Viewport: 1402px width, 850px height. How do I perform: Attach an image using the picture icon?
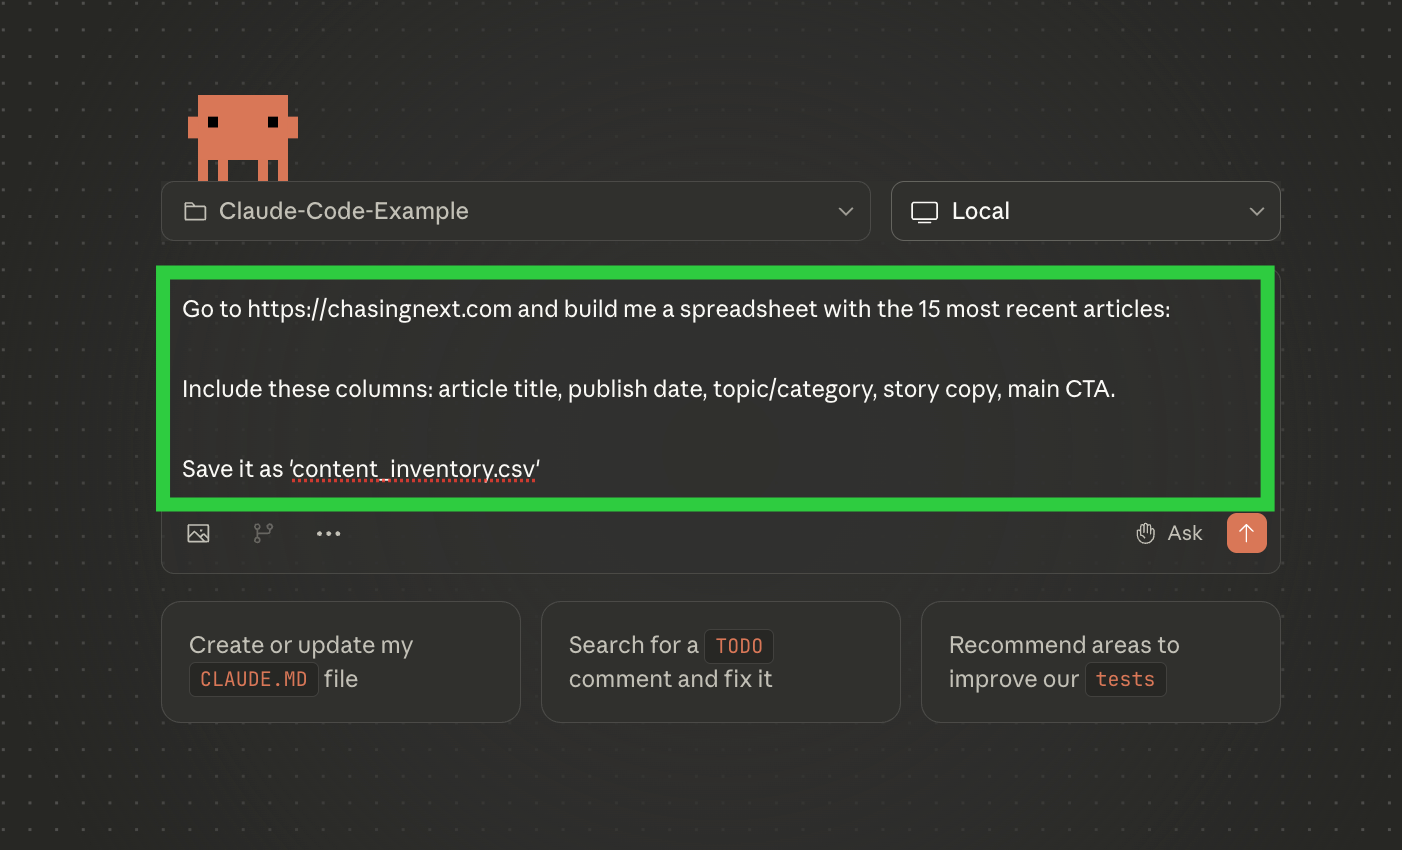pos(198,533)
